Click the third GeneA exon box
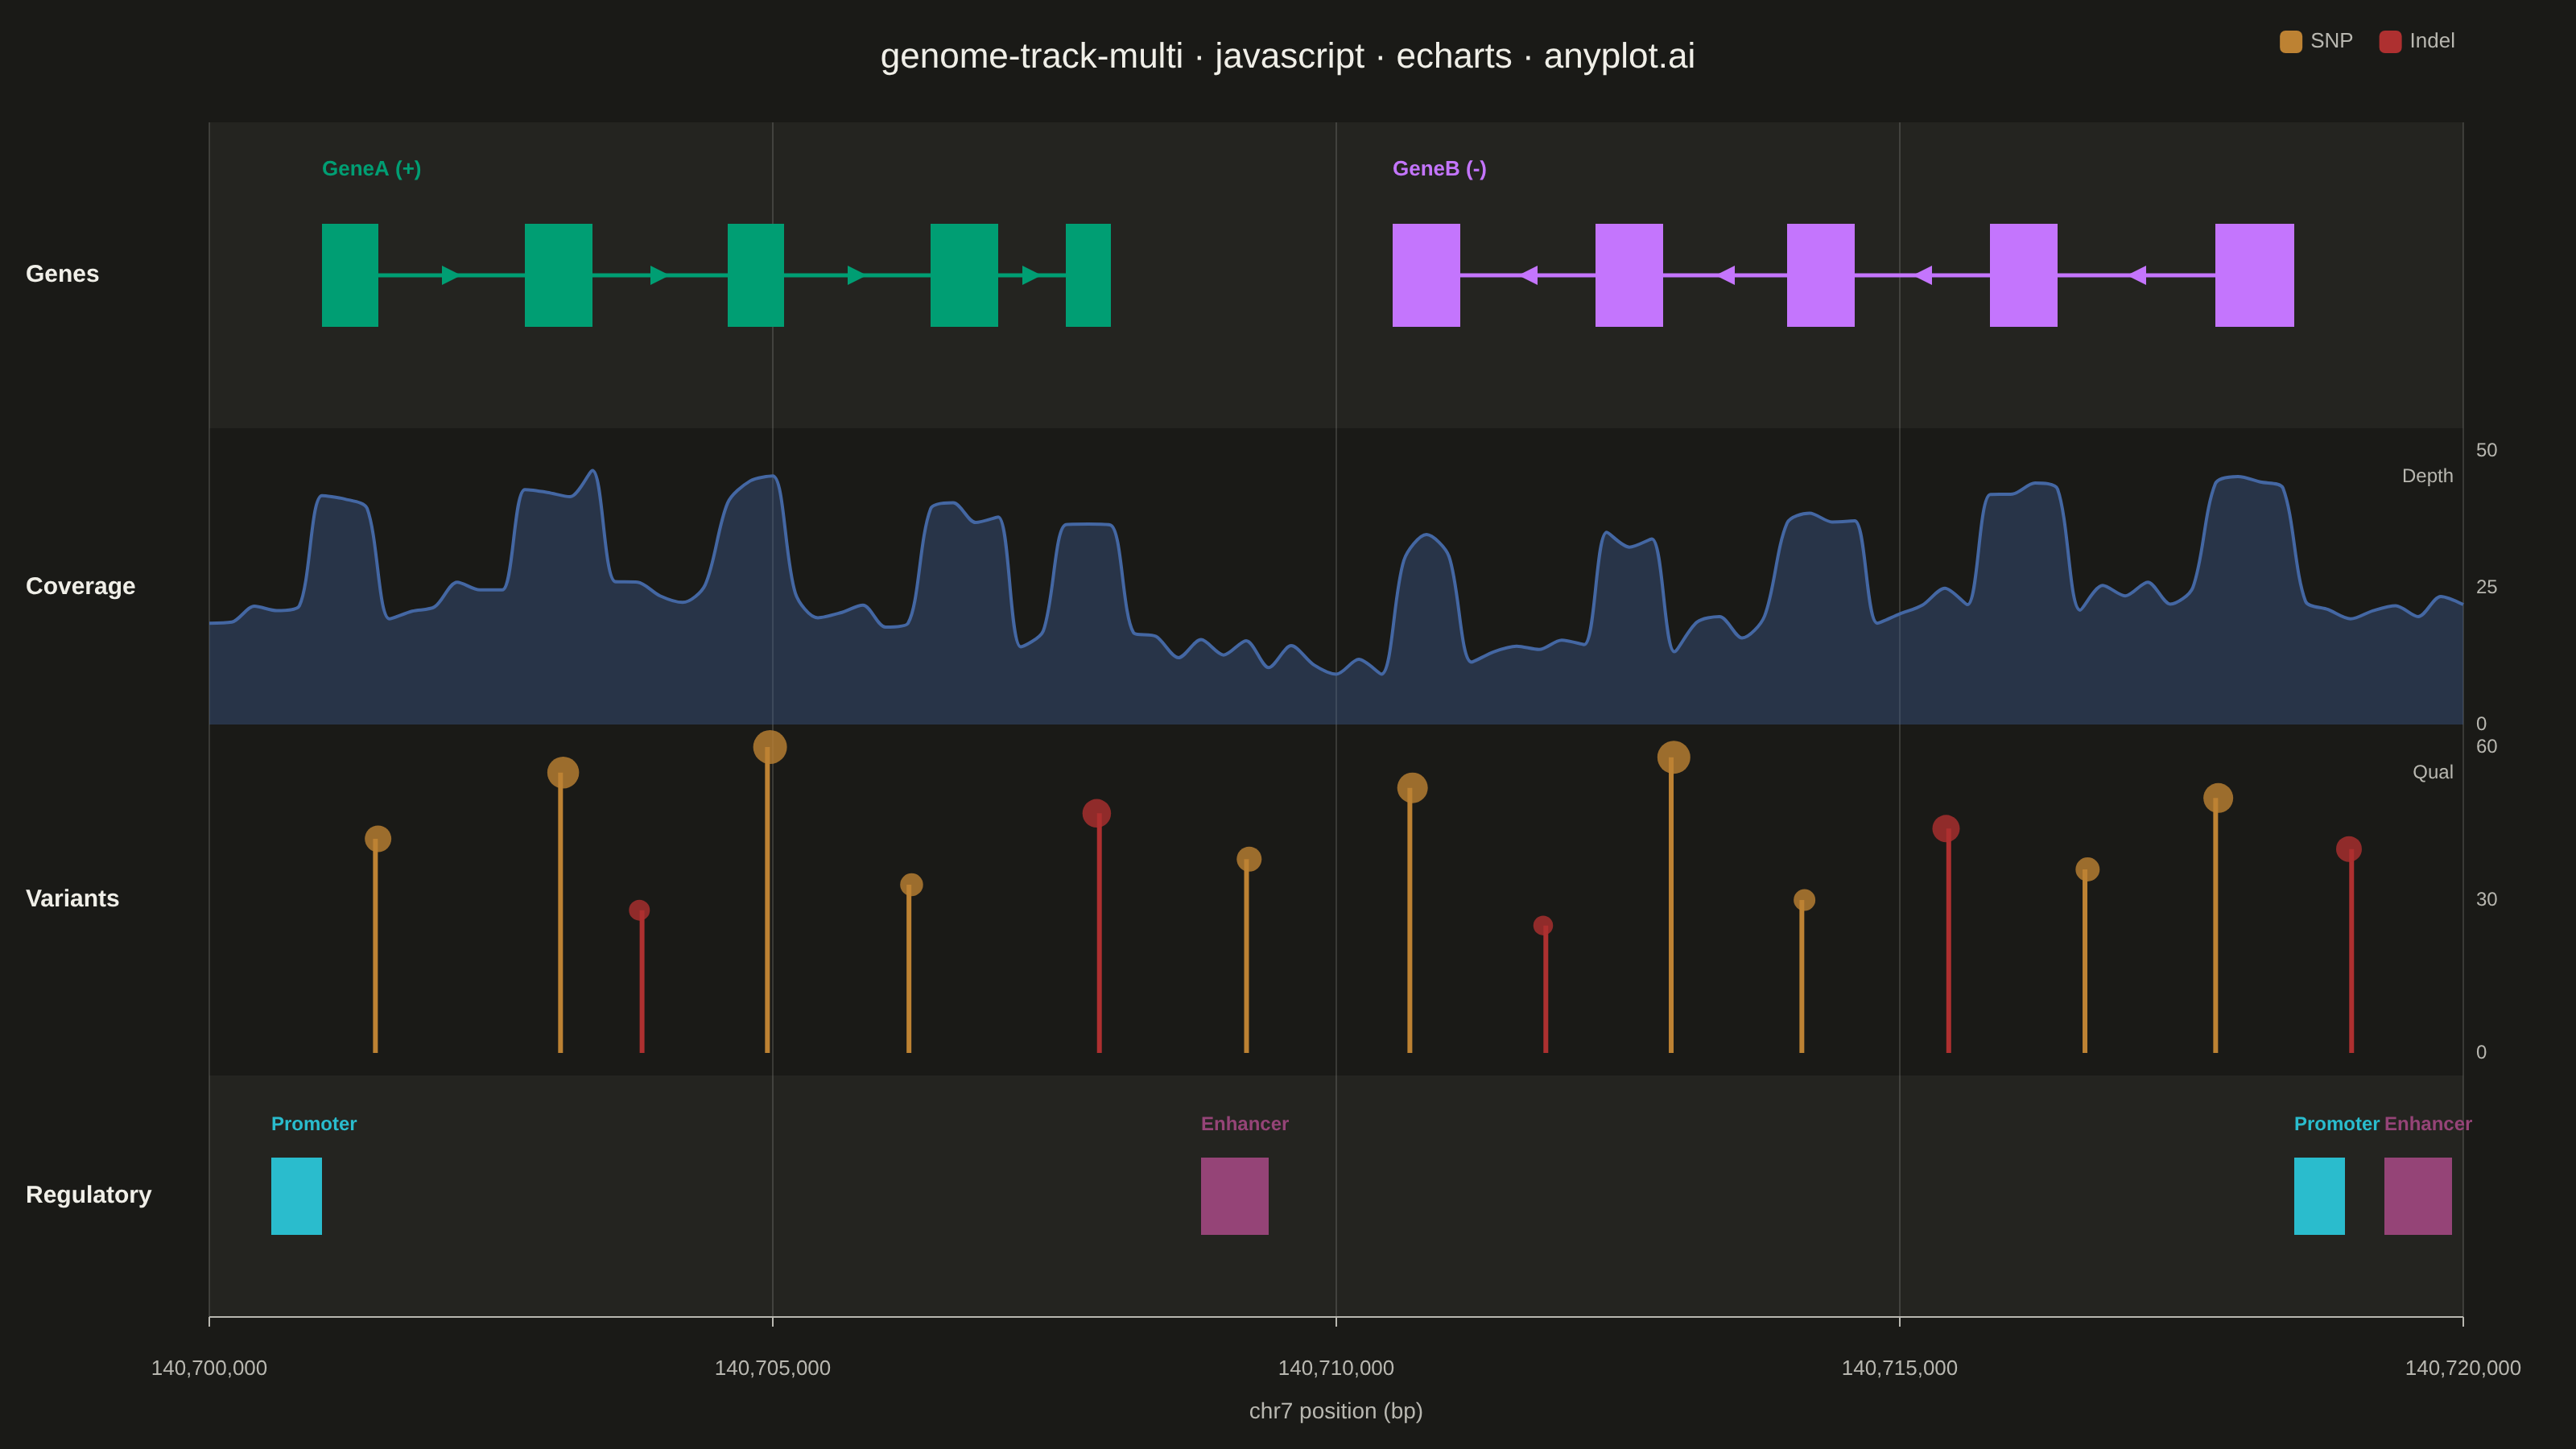2576x1449 pixels. (x=756, y=275)
